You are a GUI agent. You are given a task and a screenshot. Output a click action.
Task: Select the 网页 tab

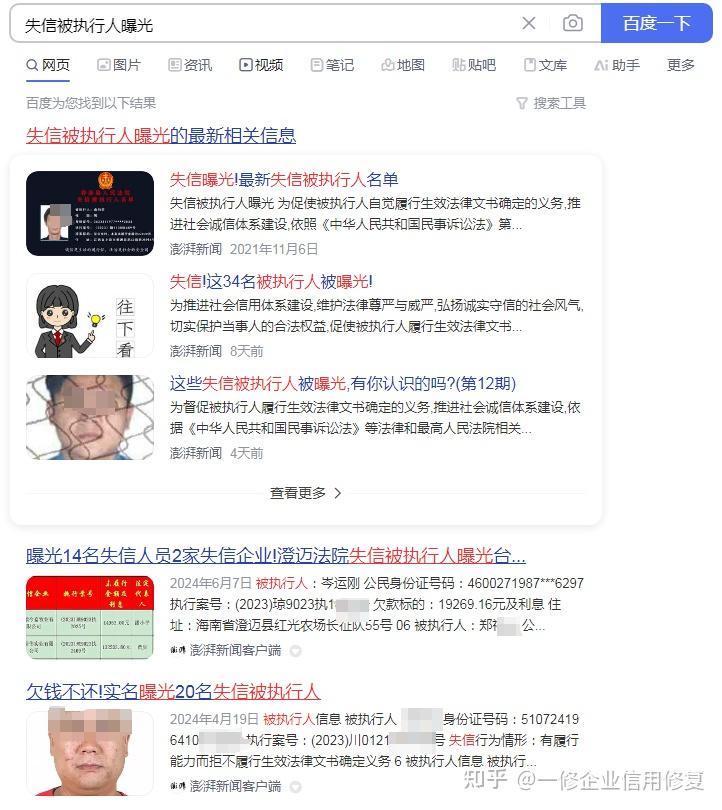tap(48, 65)
